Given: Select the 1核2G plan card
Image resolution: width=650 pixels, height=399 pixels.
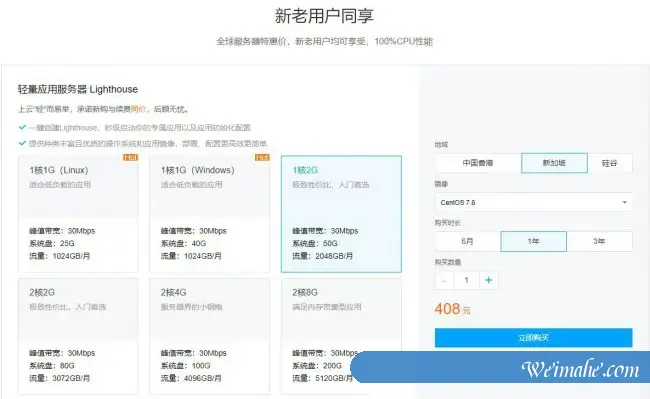Looking at the screenshot, I should click(341, 214).
